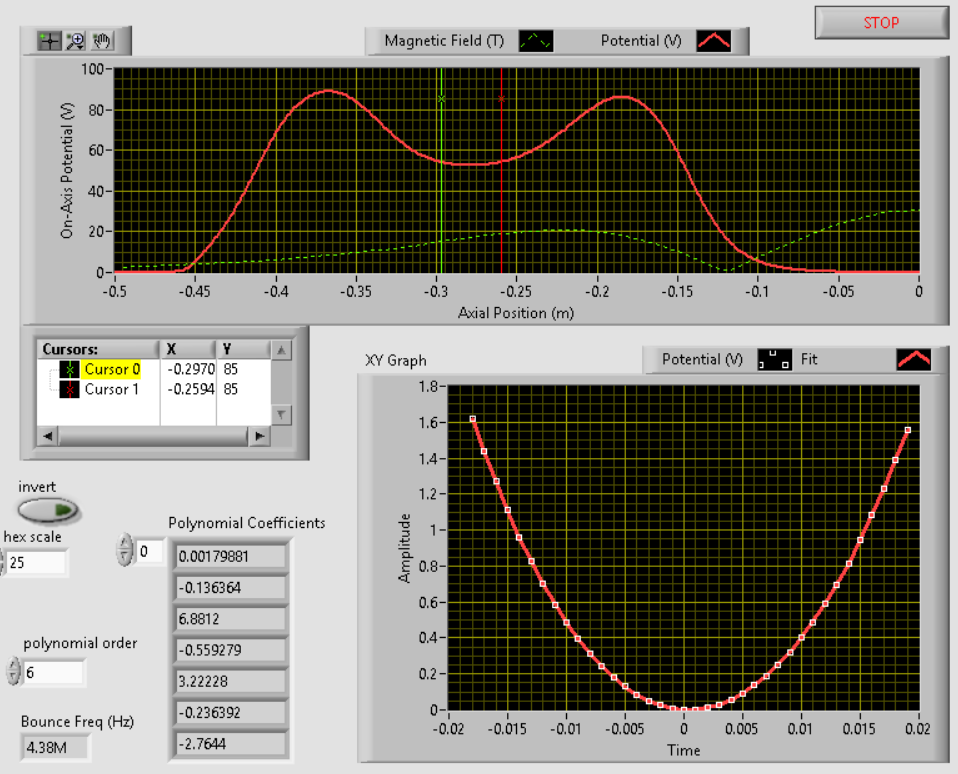Click the hex scale value field
958x774 pixels.
(38, 563)
